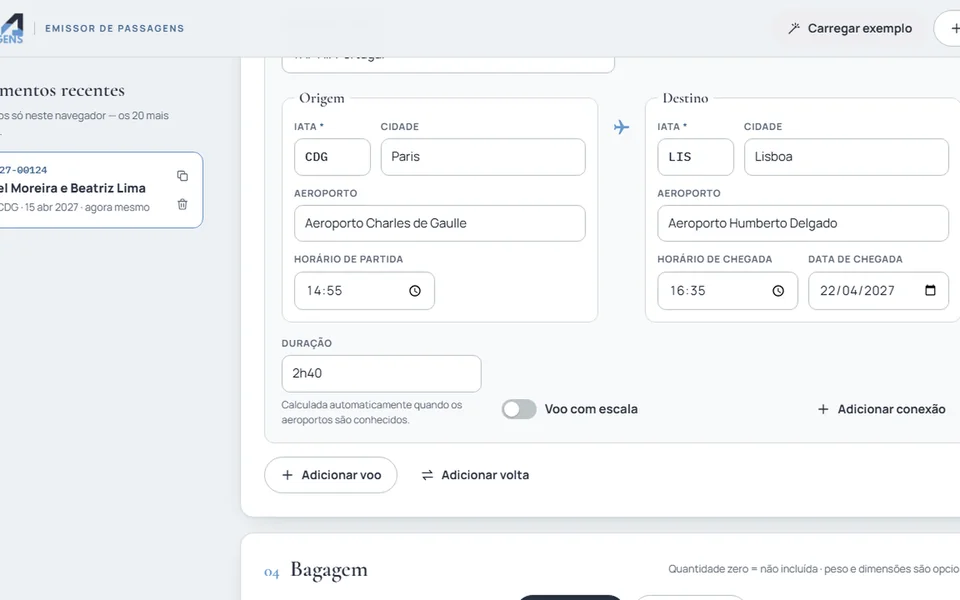Viewport: 960px width, 600px height.
Task: Click the Aeroporto Charles de Gaulle field
Action: point(440,223)
